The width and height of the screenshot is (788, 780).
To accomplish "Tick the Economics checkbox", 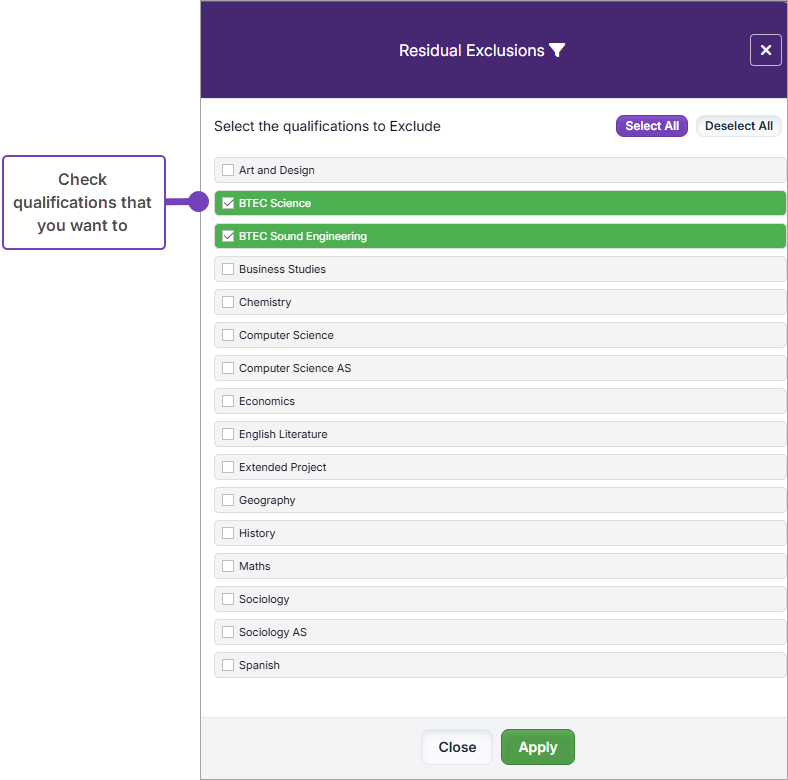I will pos(228,401).
